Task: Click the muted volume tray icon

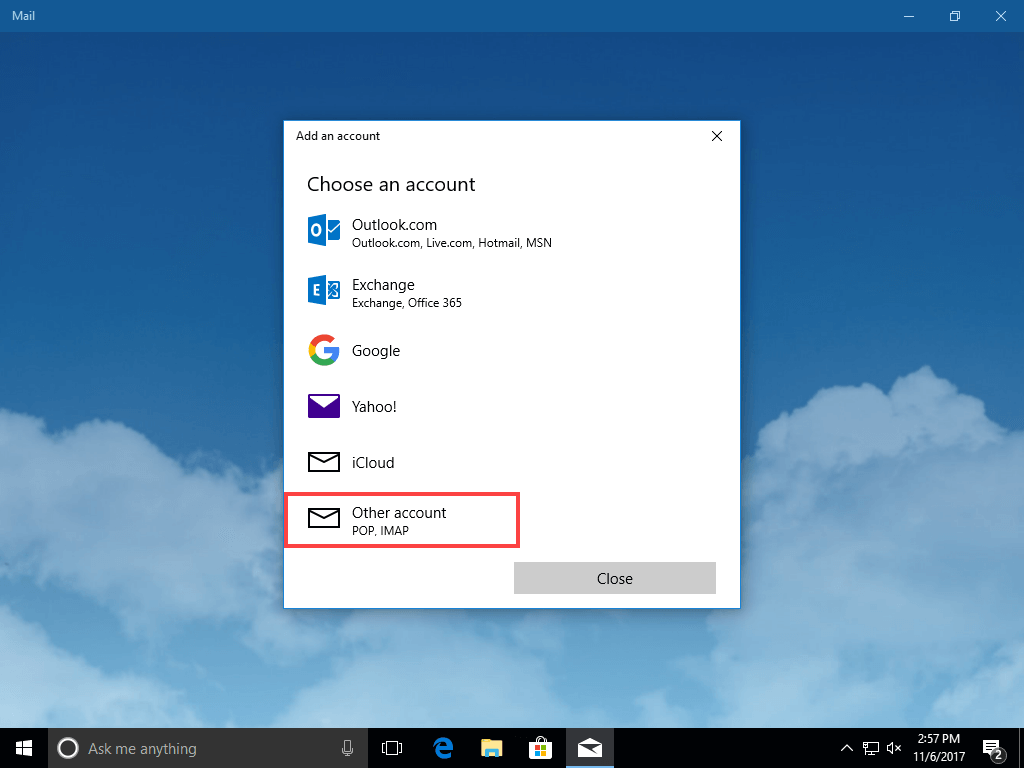Action: pos(894,748)
